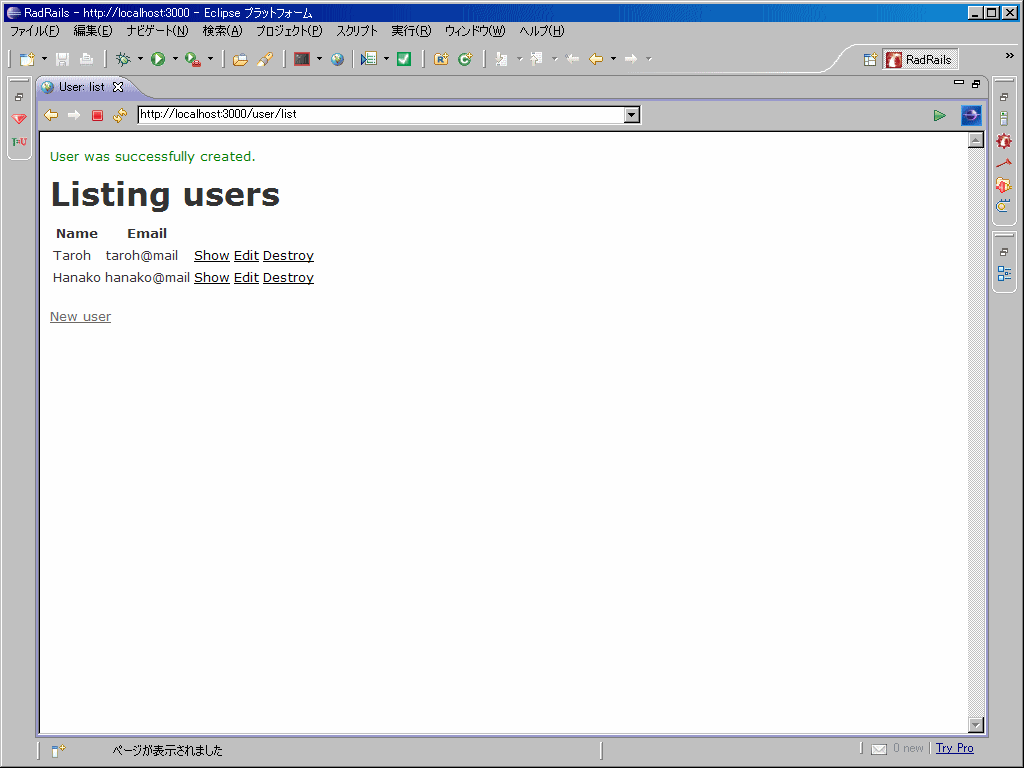The image size is (1024, 768).
Task: Click the Save disk icon
Action: coord(63,59)
